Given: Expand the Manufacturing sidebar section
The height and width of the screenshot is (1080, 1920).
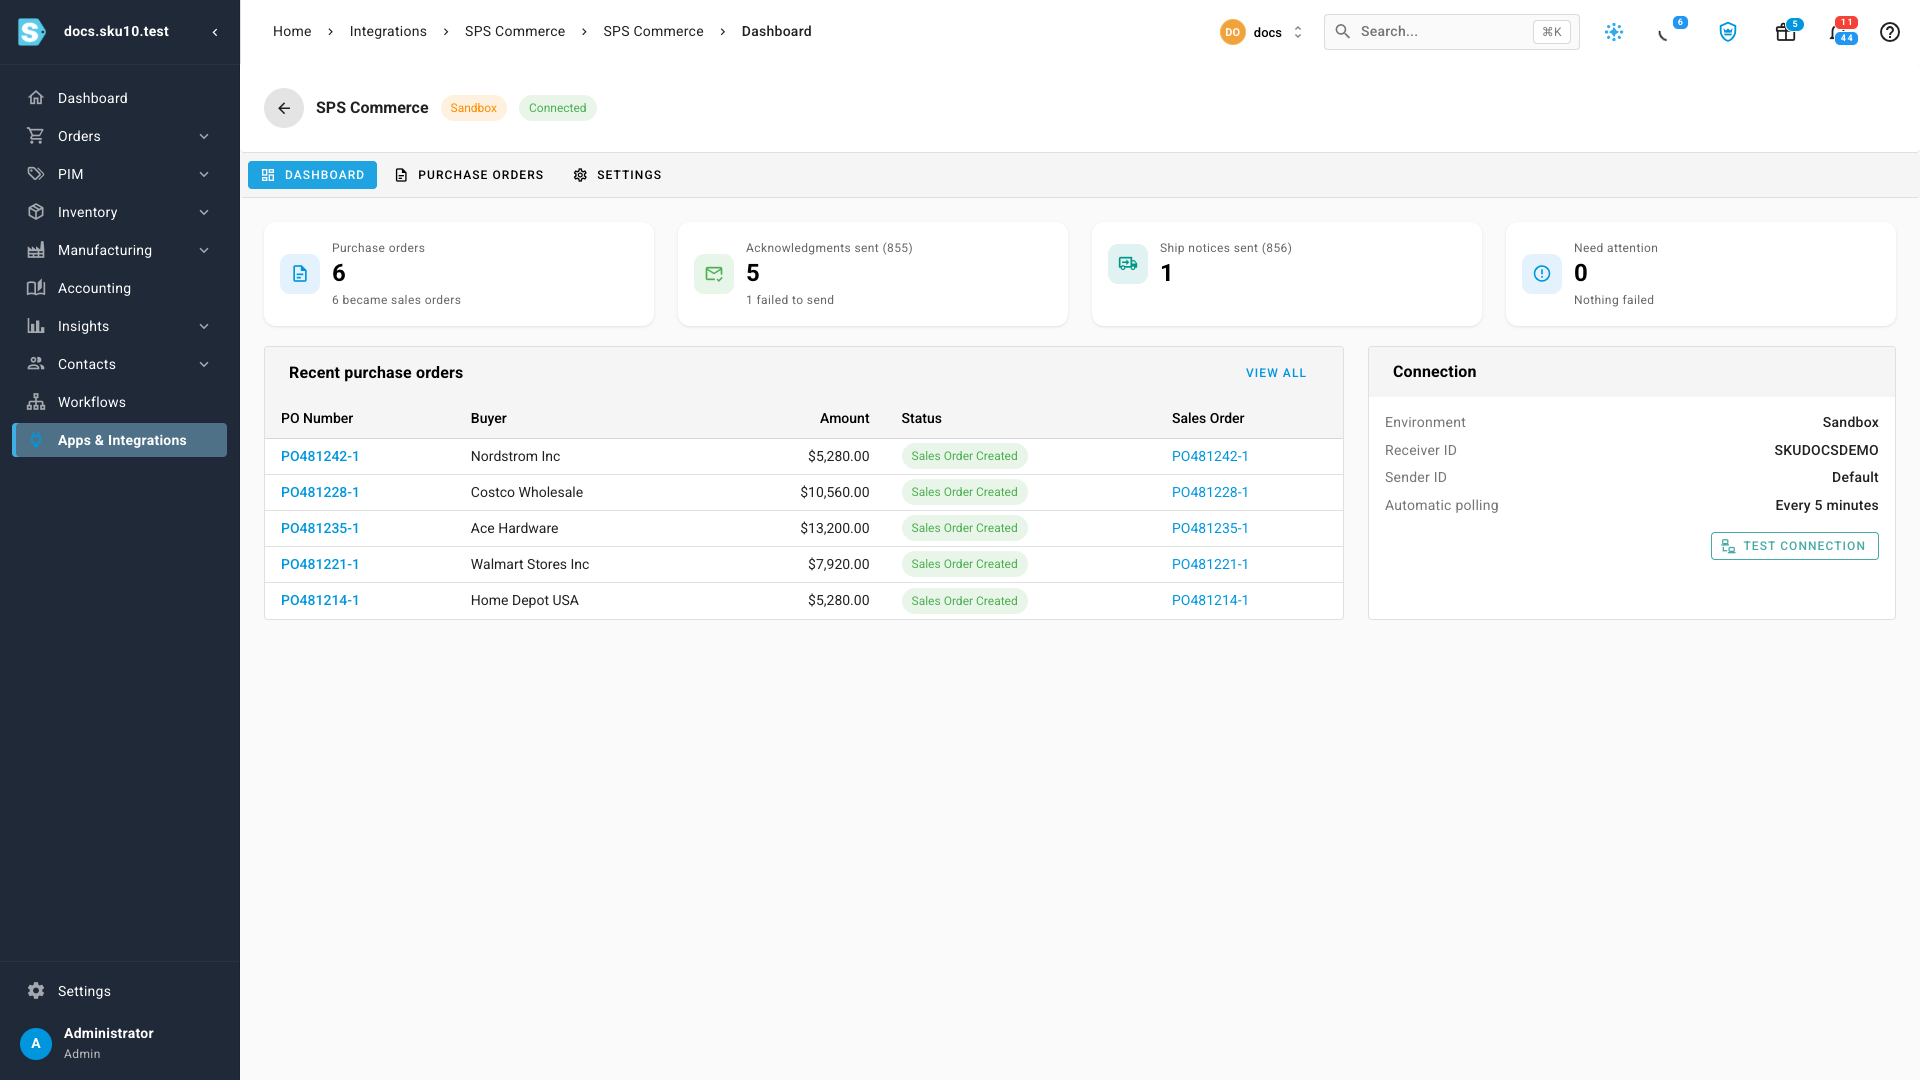Looking at the screenshot, I should (119, 250).
